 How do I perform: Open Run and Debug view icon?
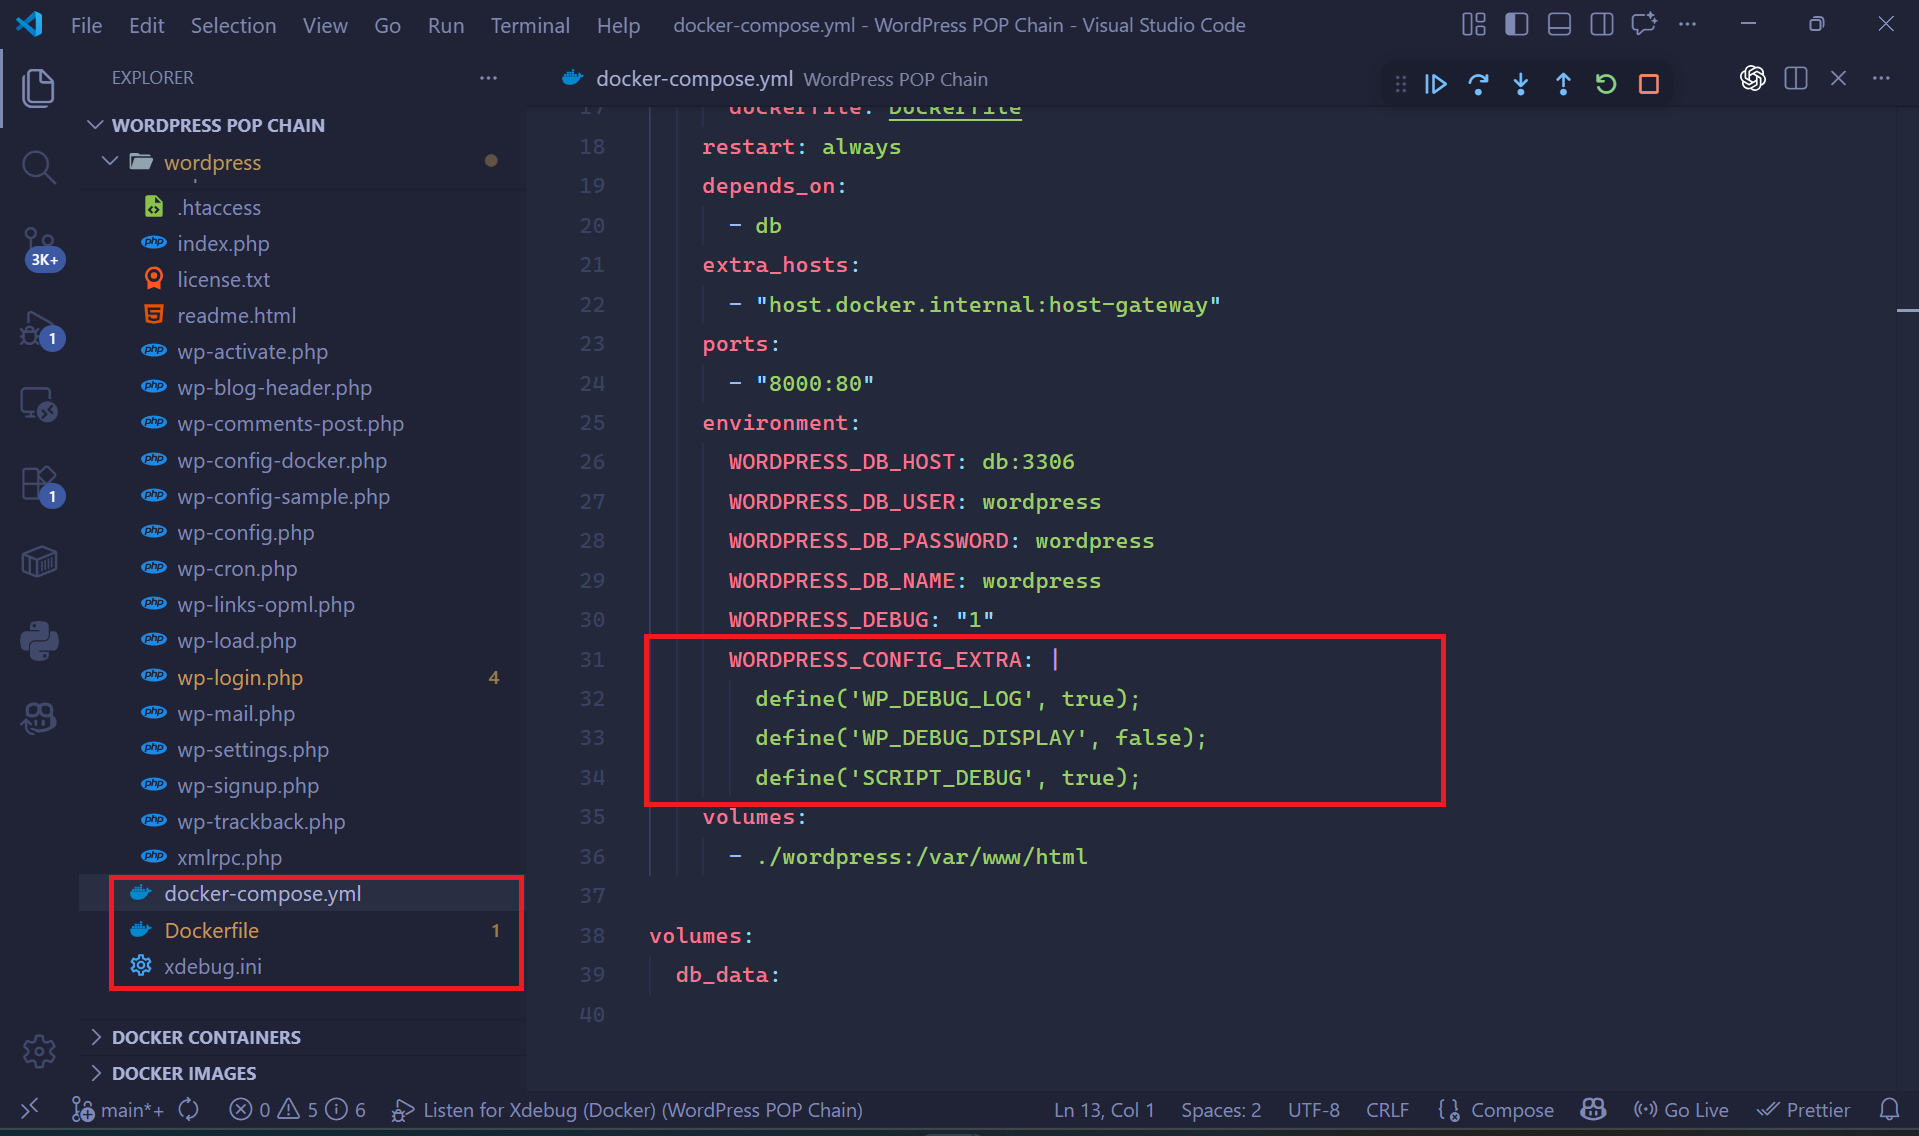click(x=40, y=329)
